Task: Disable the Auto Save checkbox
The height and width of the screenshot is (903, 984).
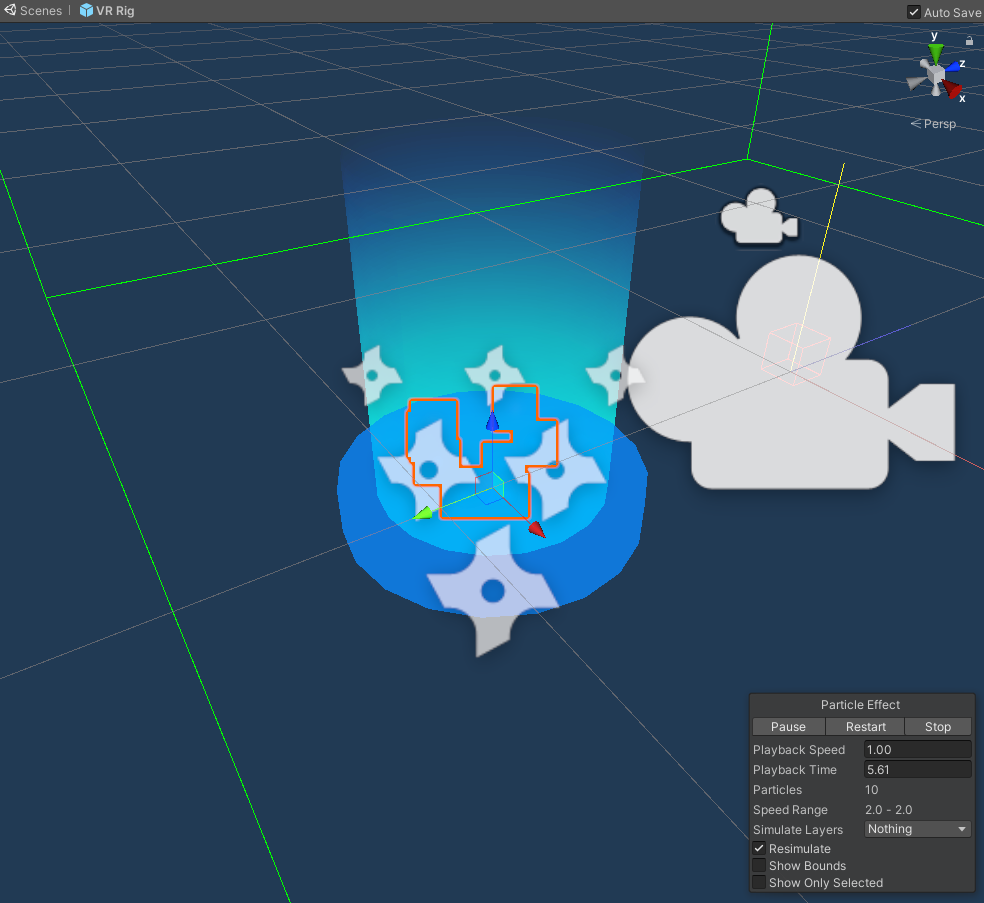Action: point(913,12)
